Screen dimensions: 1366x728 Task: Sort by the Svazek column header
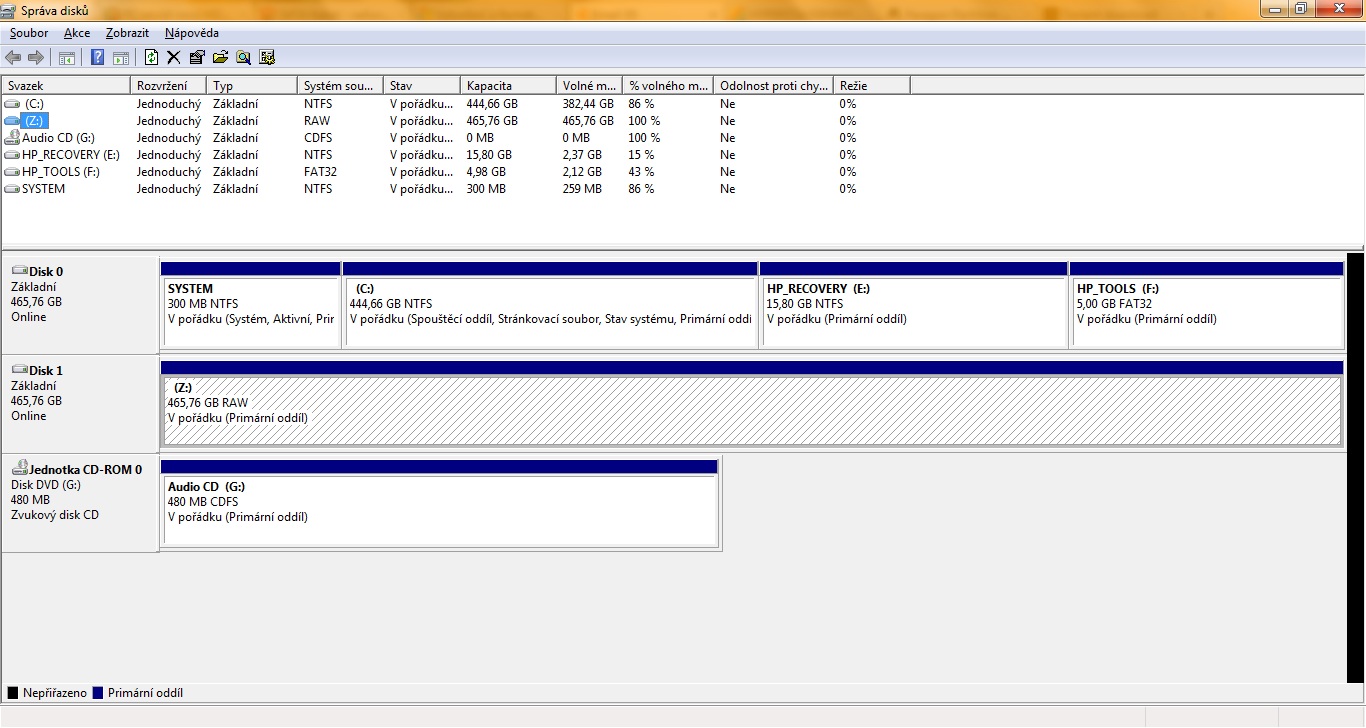(66, 86)
